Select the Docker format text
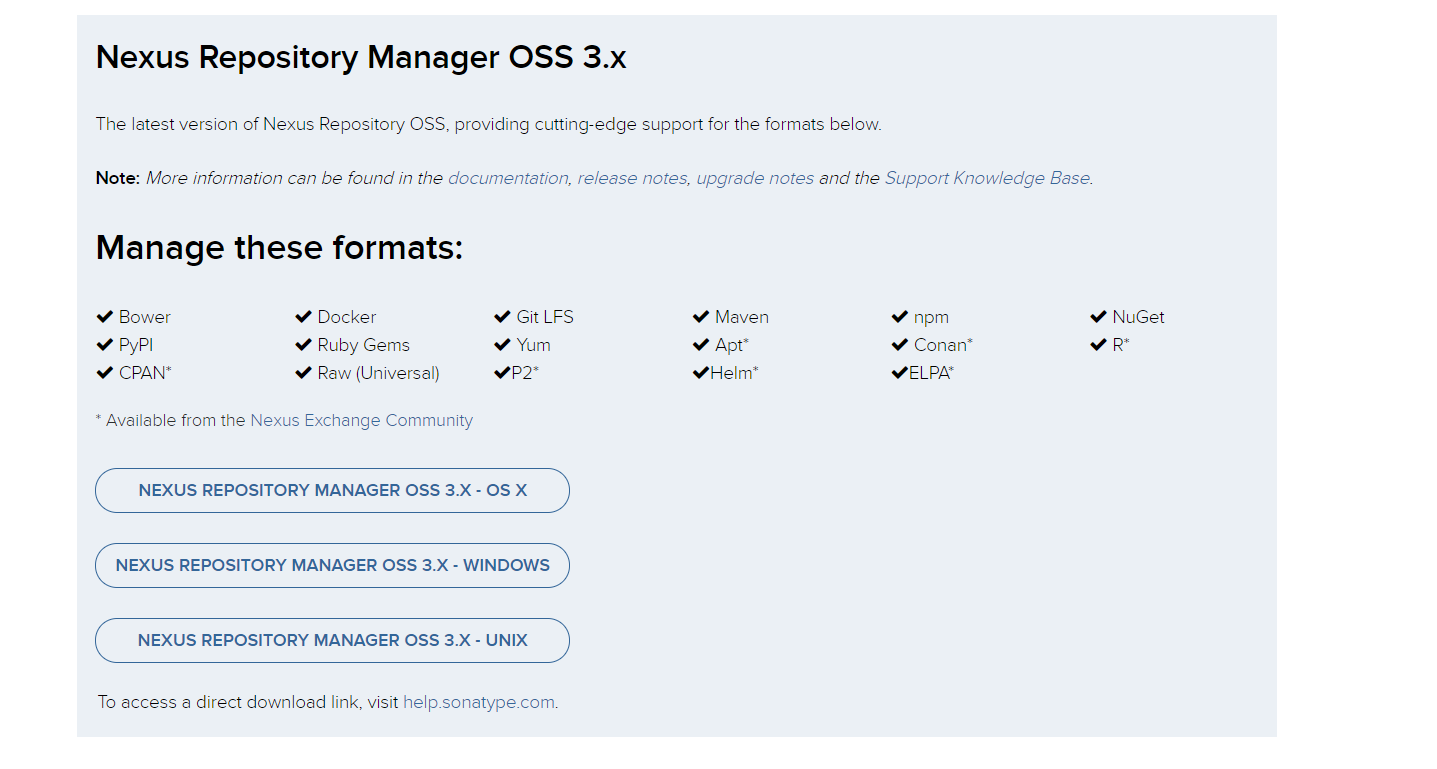Screen dimensions: 1437x769 (x=347, y=317)
